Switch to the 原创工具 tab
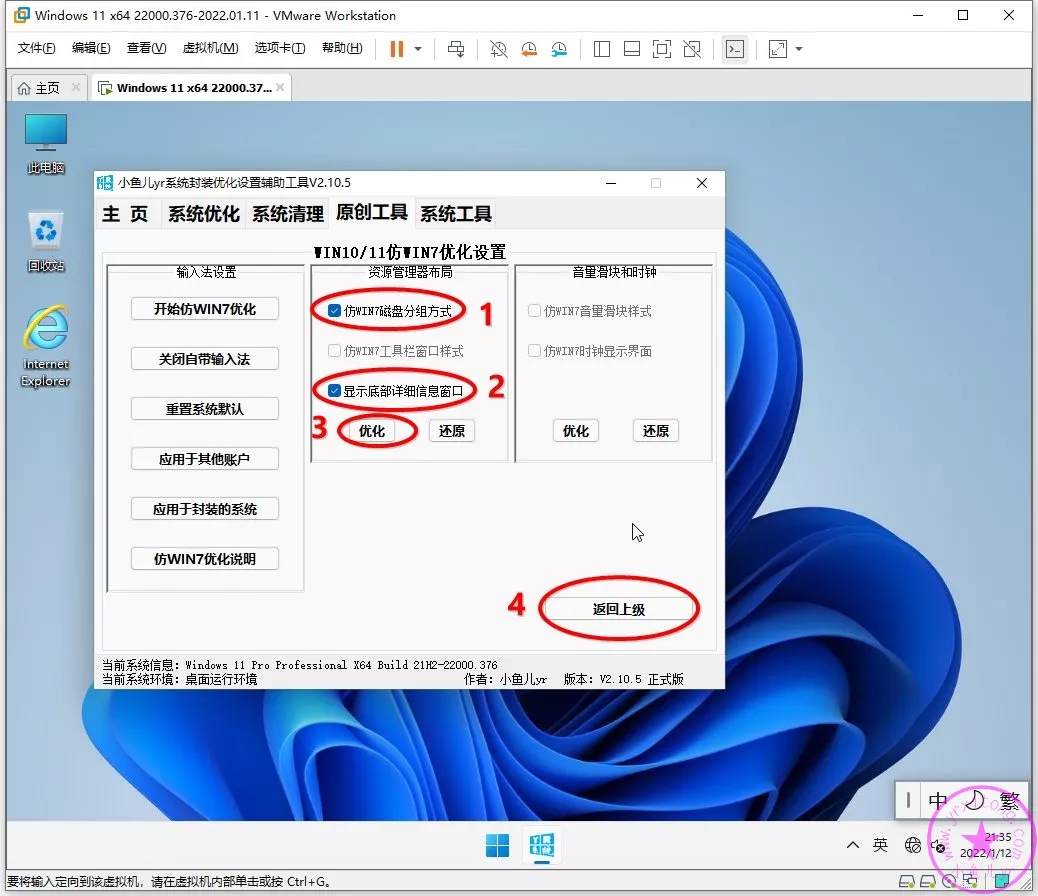Image resolution: width=1038 pixels, height=896 pixels. tap(371, 212)
